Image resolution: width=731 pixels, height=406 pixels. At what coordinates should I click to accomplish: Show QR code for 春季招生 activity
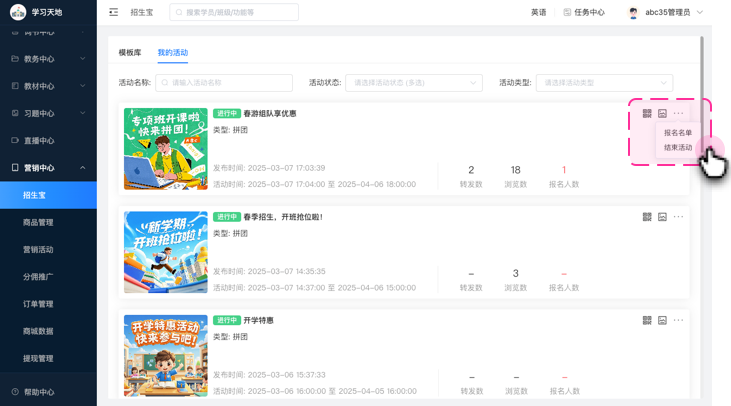[647, 217]
